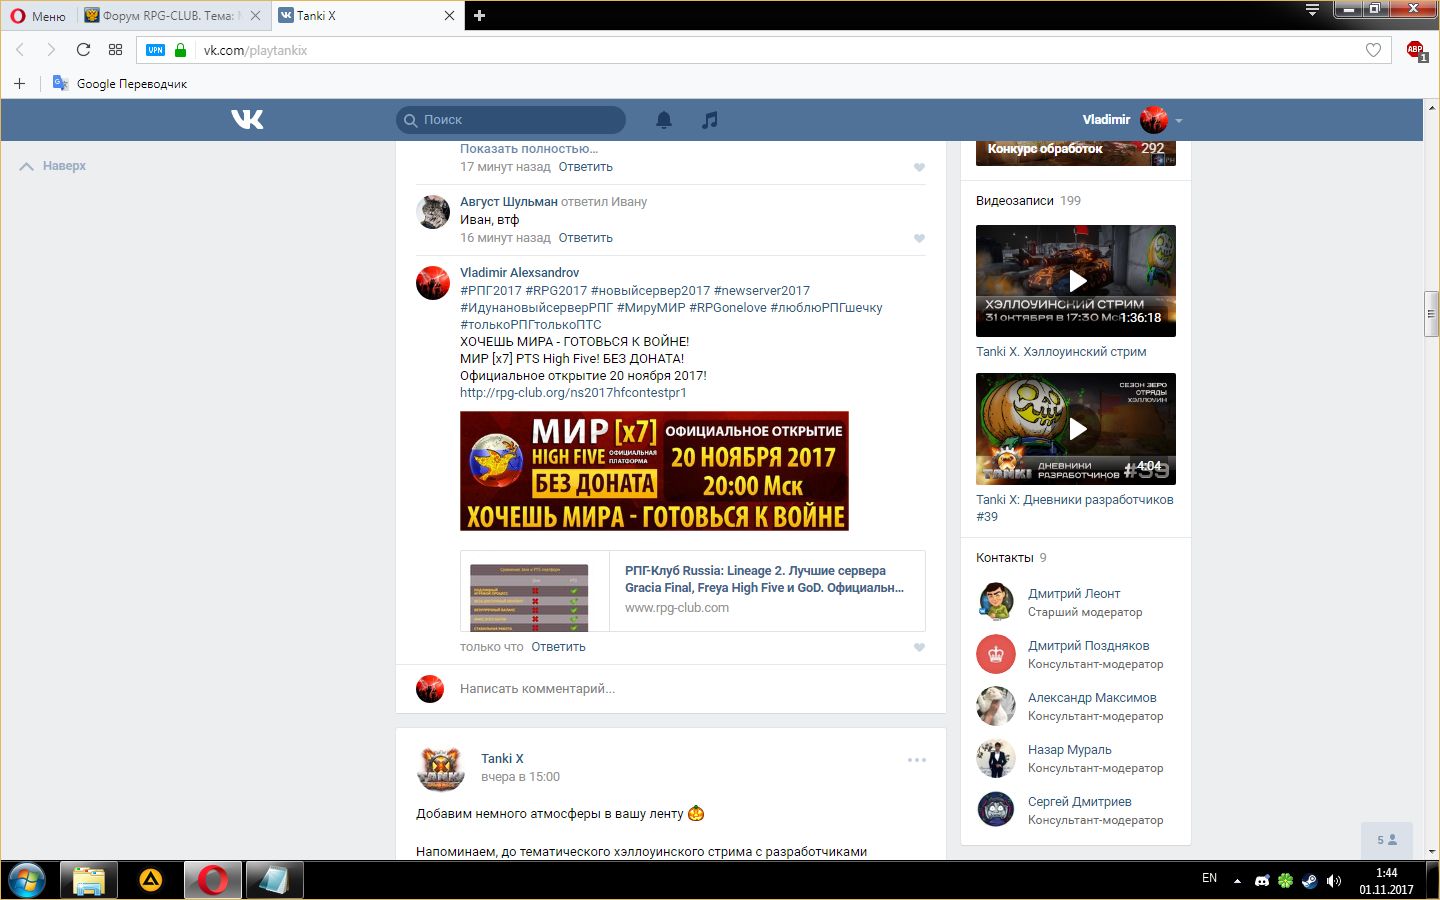Like Vladimir Alexsandrov's comment
Image resolution: width=1440 pixels, height=900 pixels.
[919, 647]
